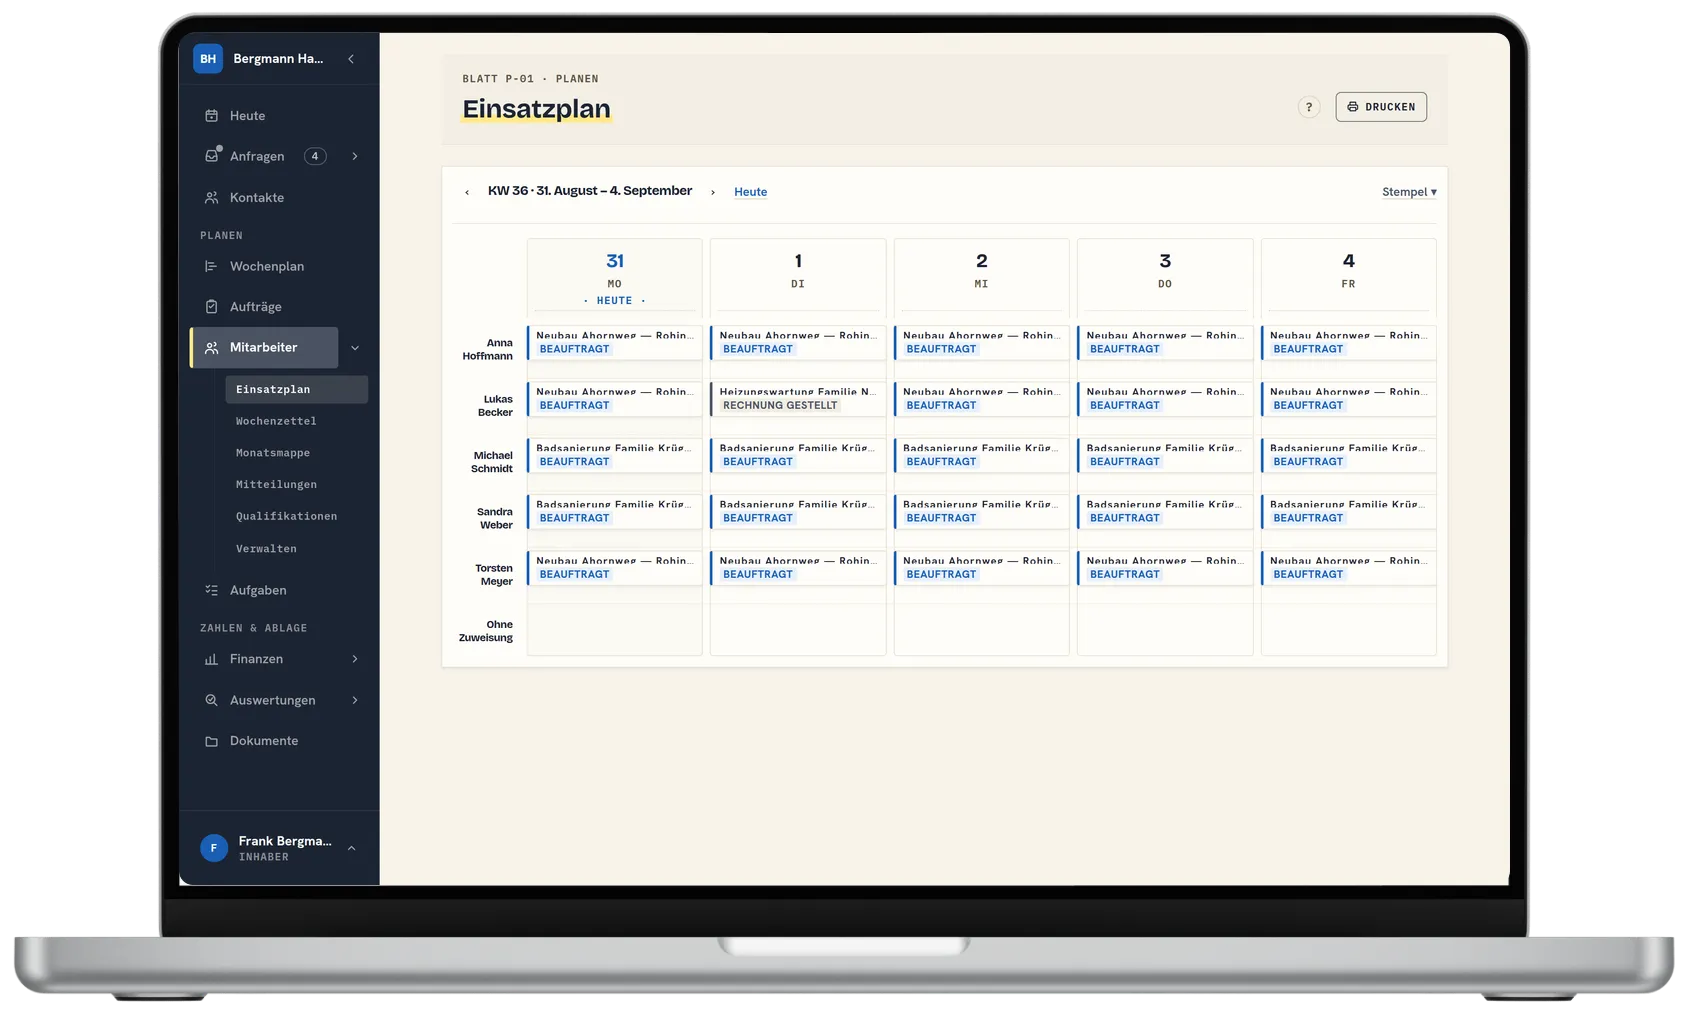The width and height of the screenshot is (1688, 1013).
Task: Click the Torsten Meyer row label
Action: (494, 574)
